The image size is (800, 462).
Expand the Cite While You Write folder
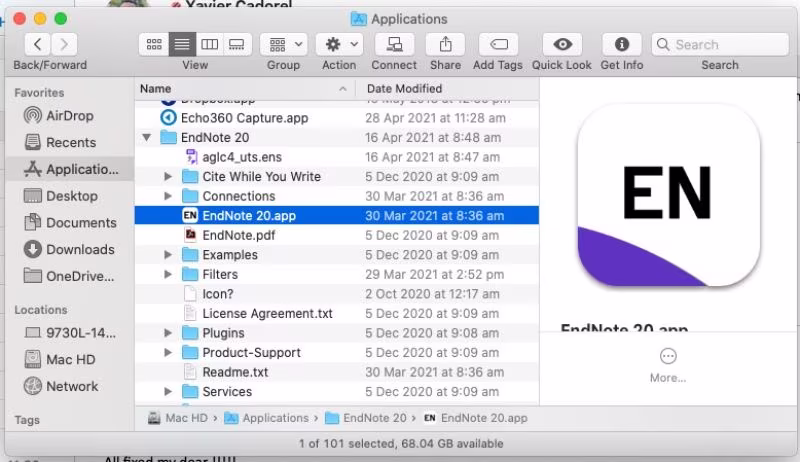click(x=168, y=176)
